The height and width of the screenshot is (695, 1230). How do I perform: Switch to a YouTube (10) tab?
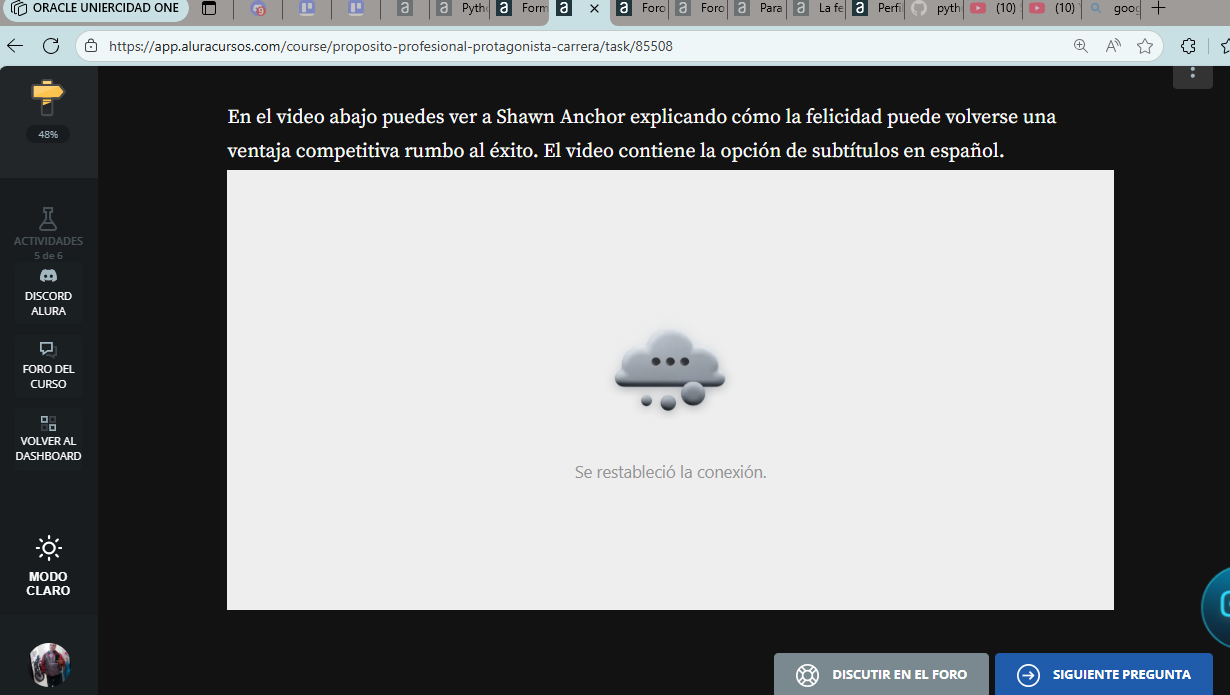coord(992,11)
